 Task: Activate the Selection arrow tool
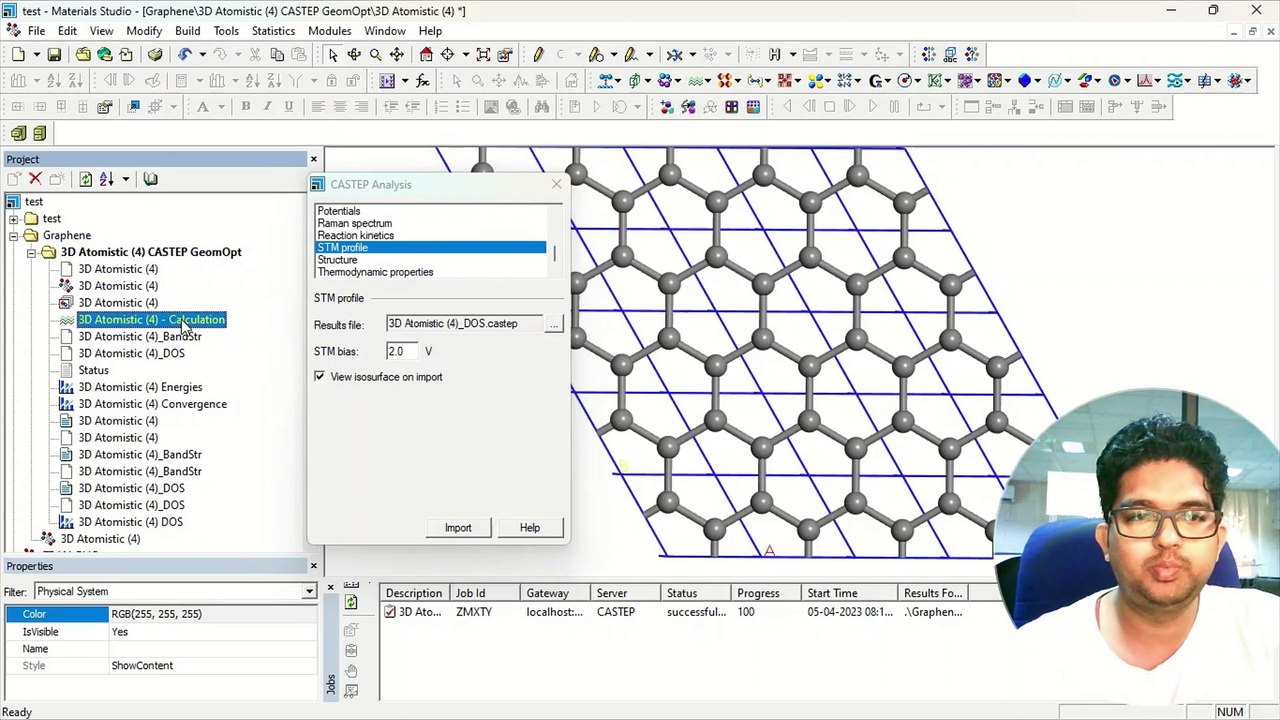click(332, 55)
